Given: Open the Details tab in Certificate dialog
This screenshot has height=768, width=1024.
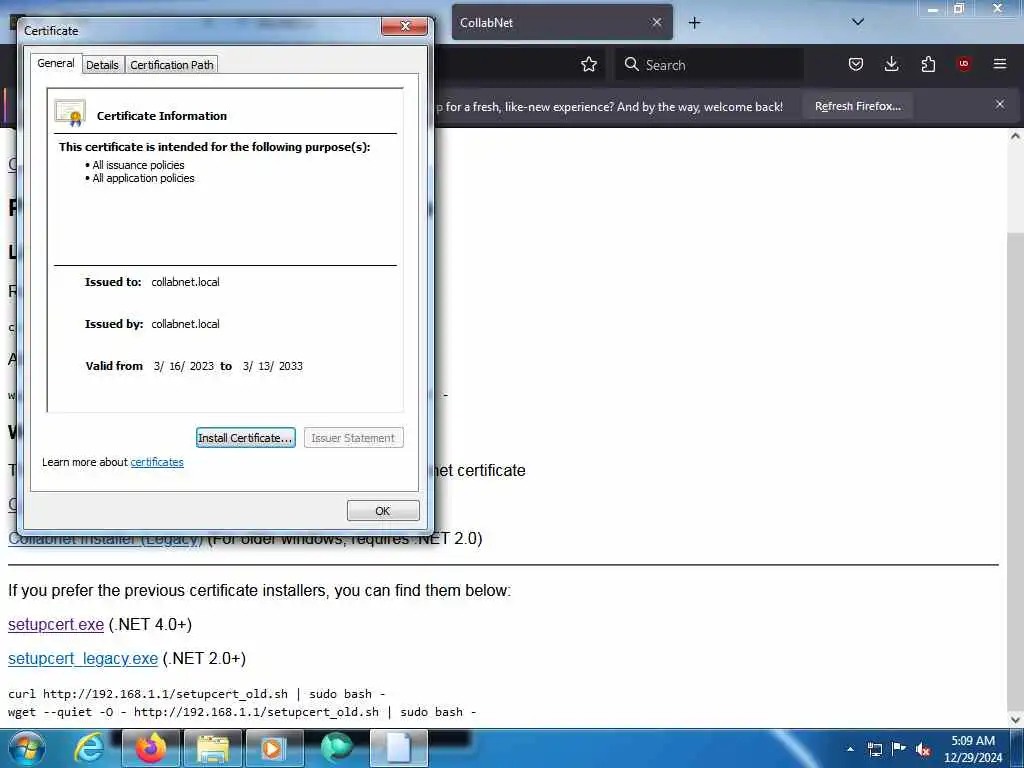Looking at the screenshot, I should click(x=103, y=65).
